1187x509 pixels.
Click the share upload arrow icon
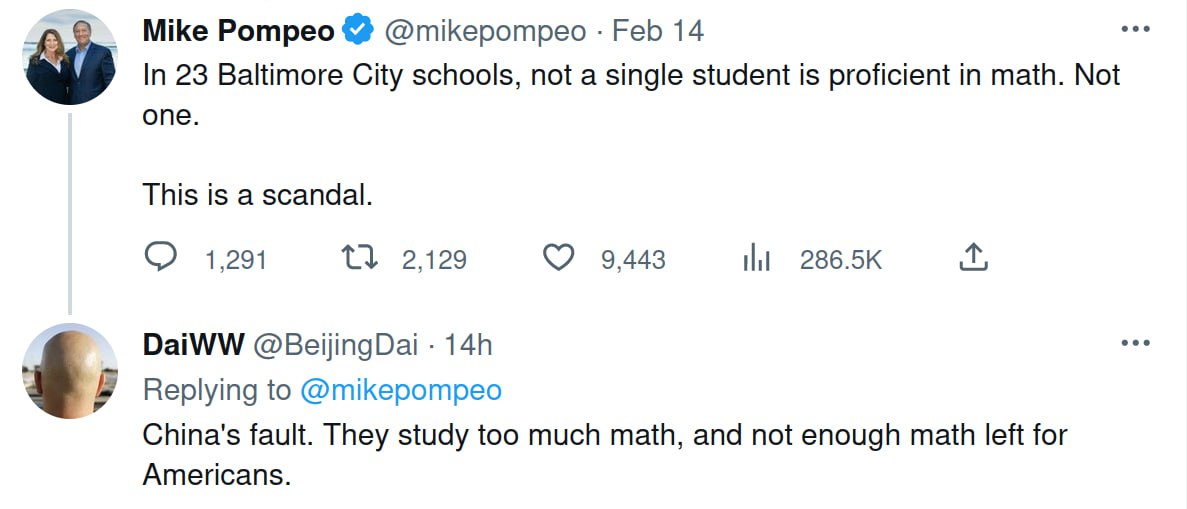[973, 258]
